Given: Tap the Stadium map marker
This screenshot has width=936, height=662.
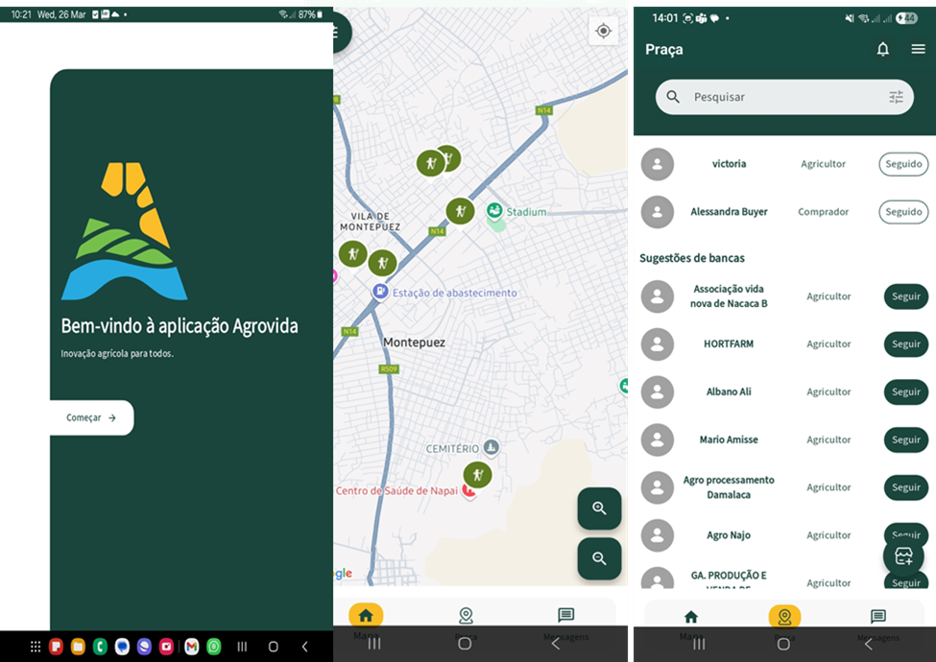Looking at the screenshot, I should point(494,211).
